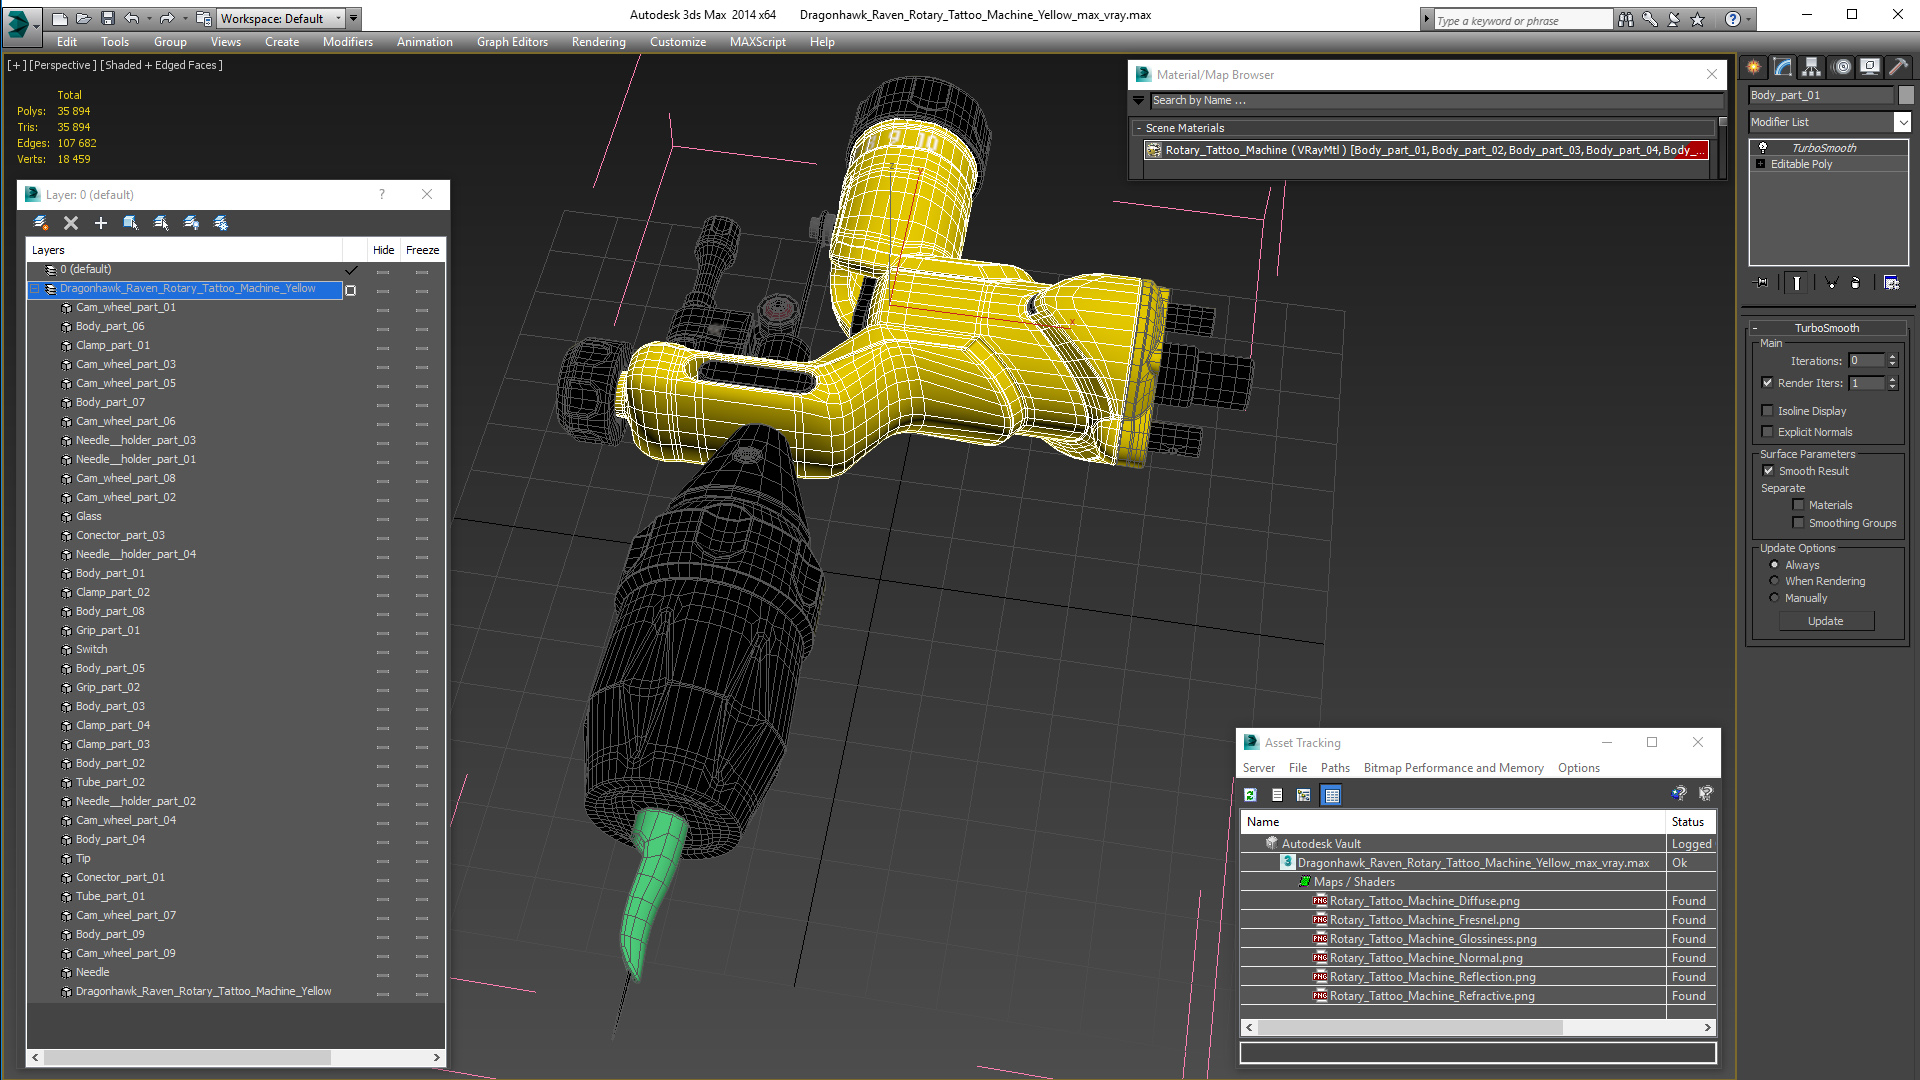Open the Utilities hammer tab

click(x=1898, y=67)
